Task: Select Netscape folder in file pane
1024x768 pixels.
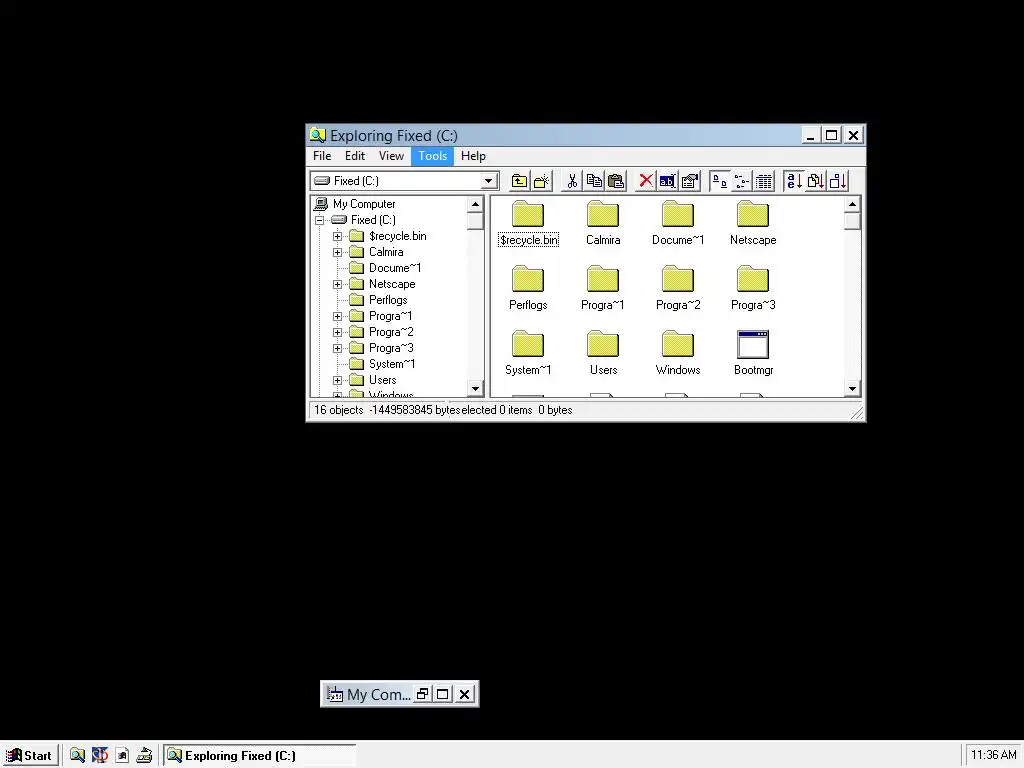Action: (x=753, y=223)
